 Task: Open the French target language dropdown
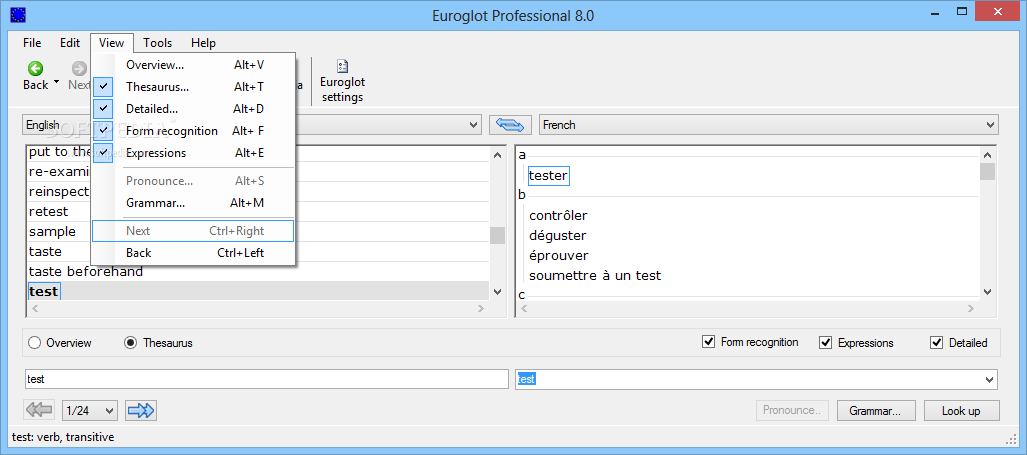(x=990, y=125)
